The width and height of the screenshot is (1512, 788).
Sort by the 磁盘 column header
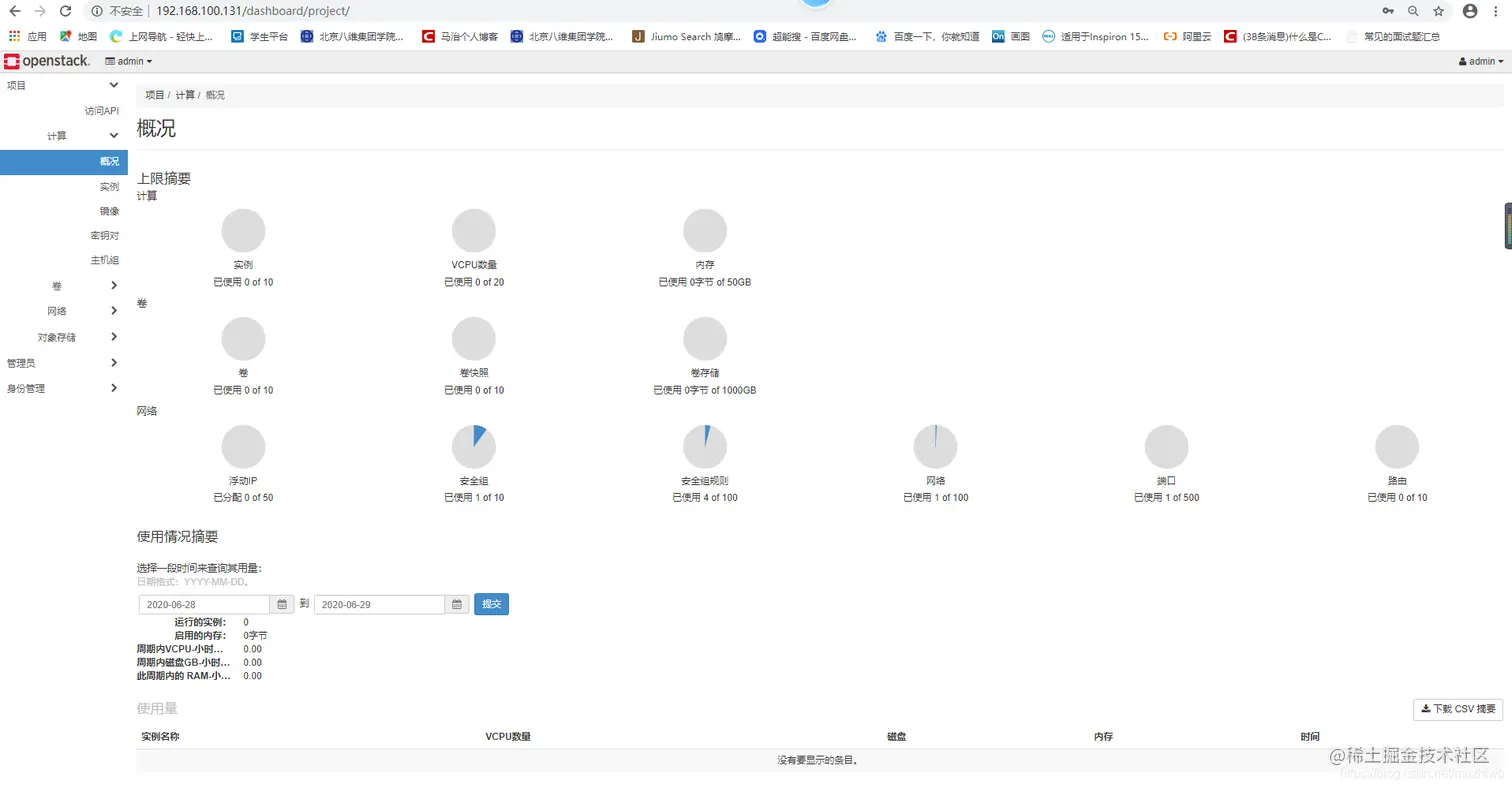pos(896,737)
